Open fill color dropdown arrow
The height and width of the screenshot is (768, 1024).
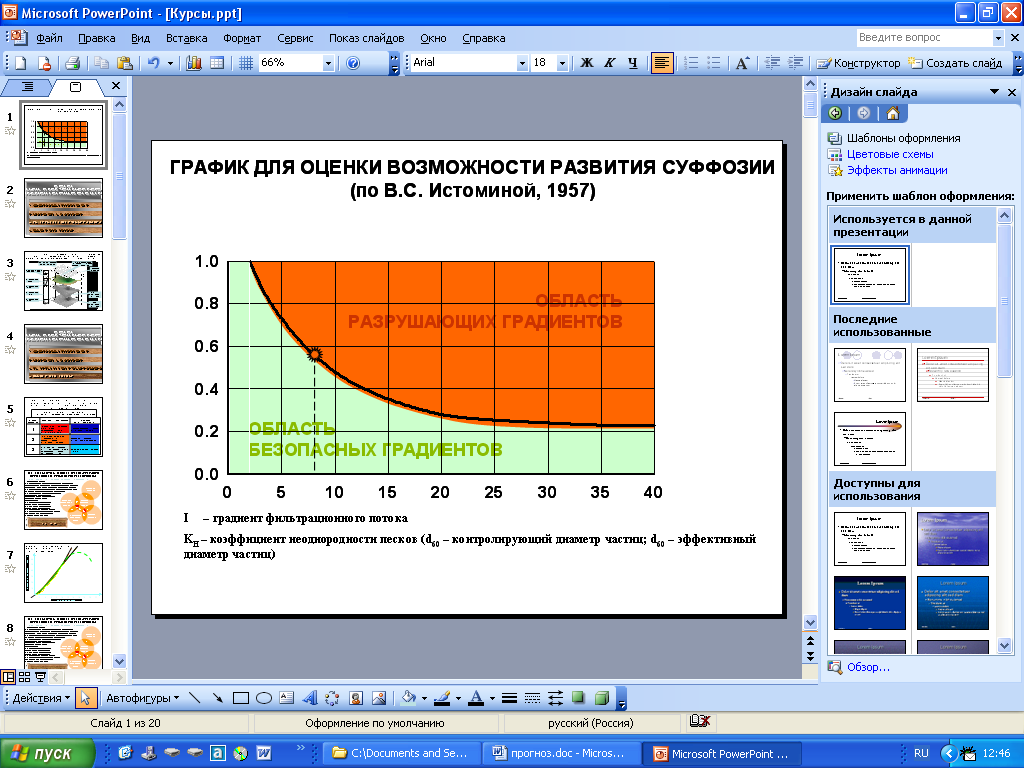coord(424,698)
